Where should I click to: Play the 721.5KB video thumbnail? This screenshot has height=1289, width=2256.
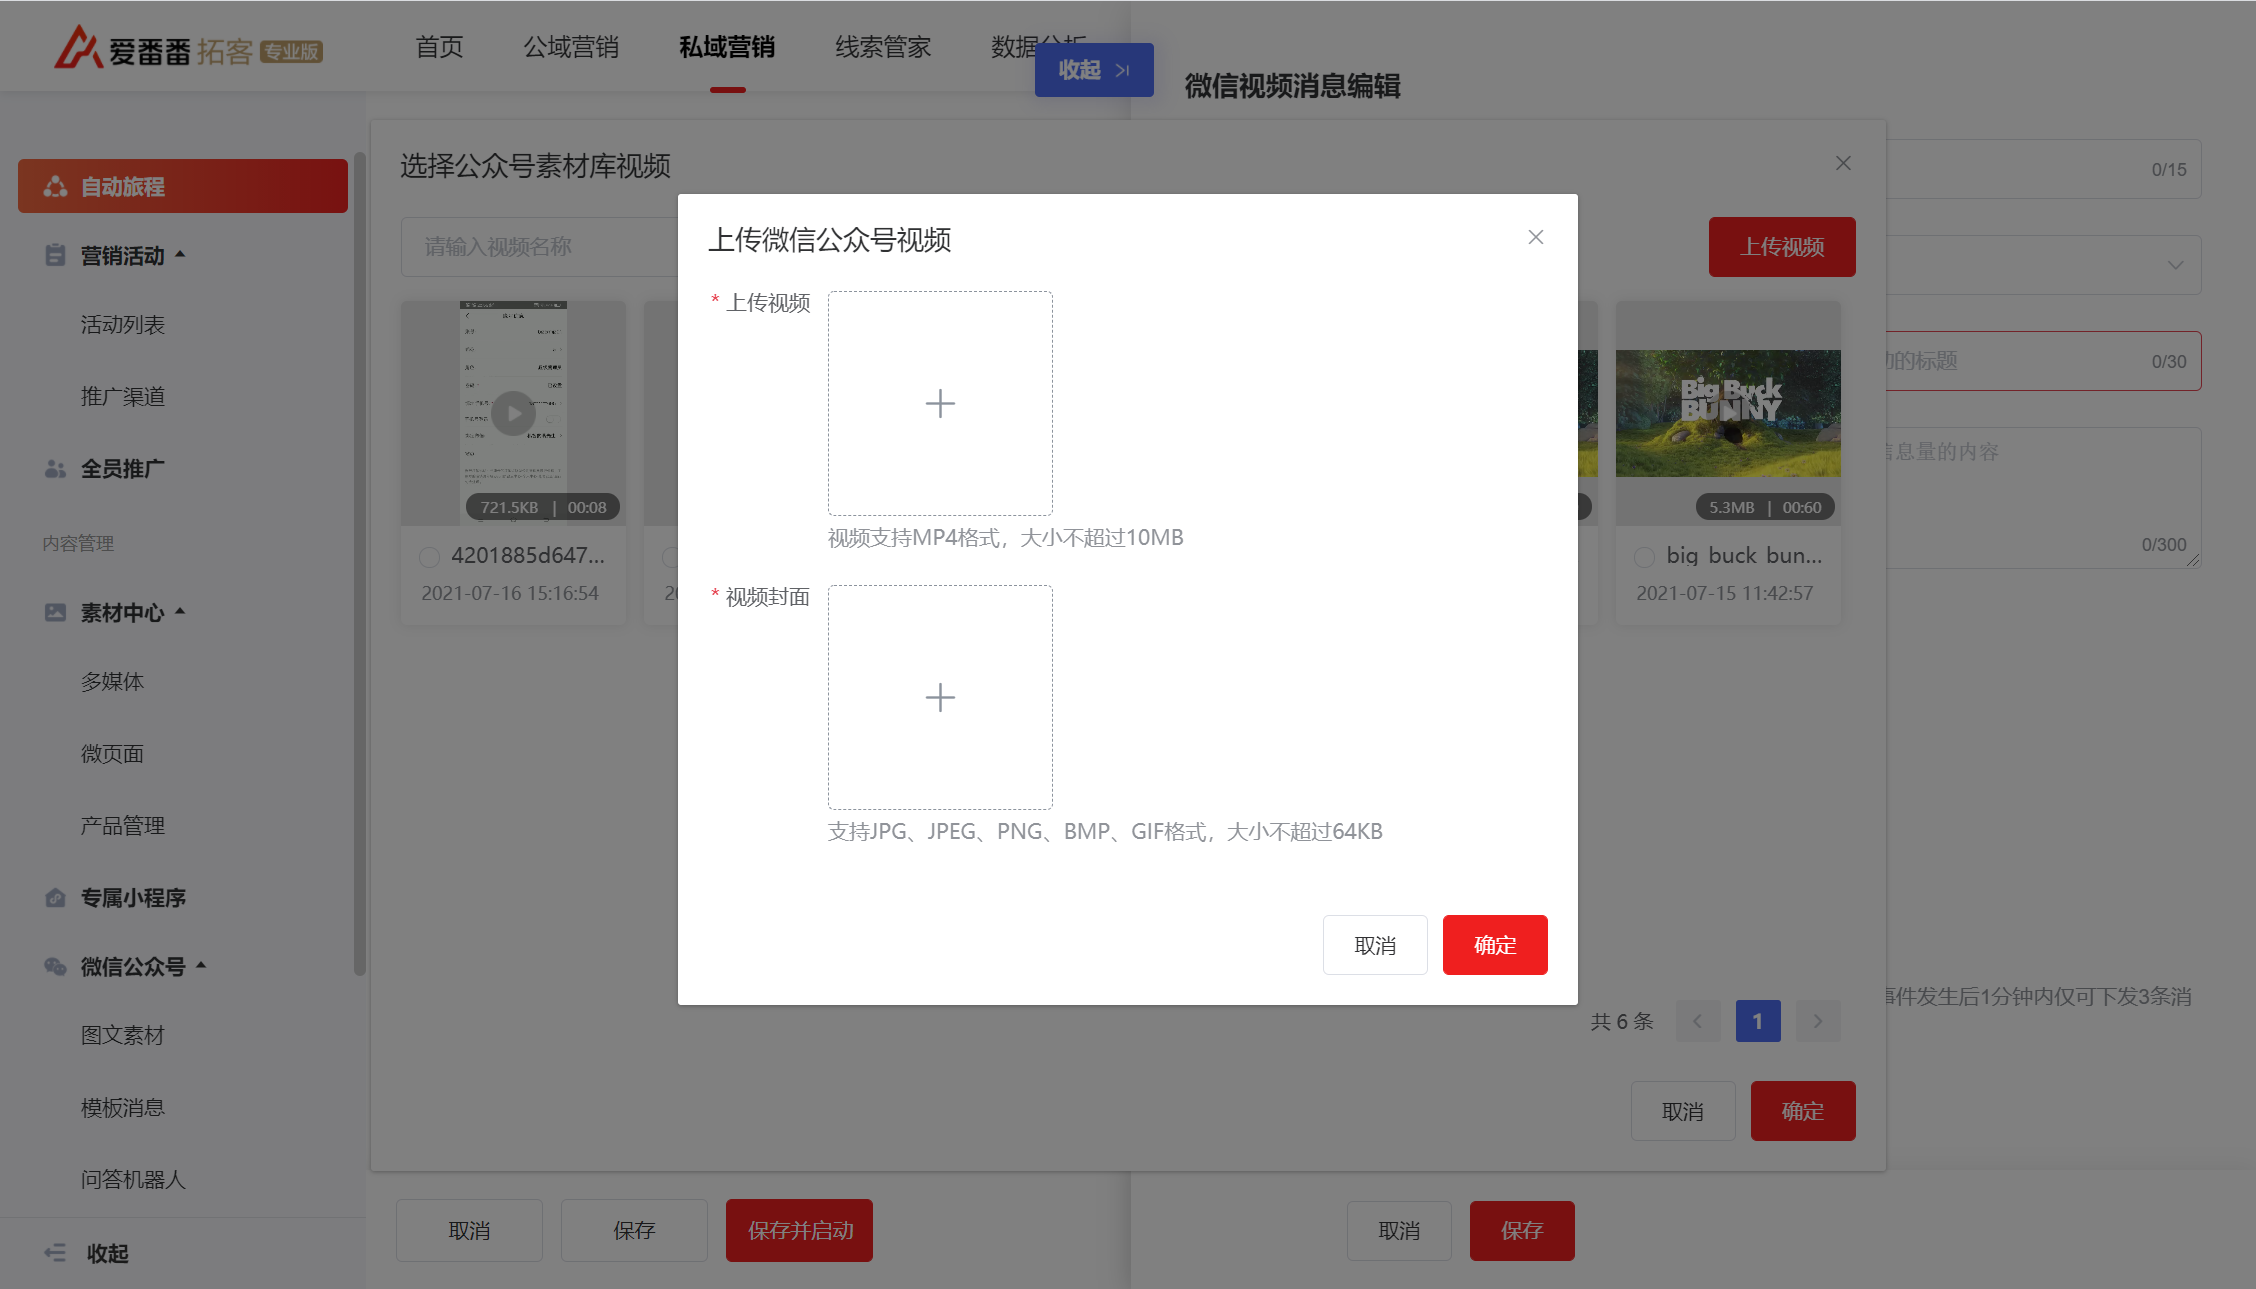[513, 413]
